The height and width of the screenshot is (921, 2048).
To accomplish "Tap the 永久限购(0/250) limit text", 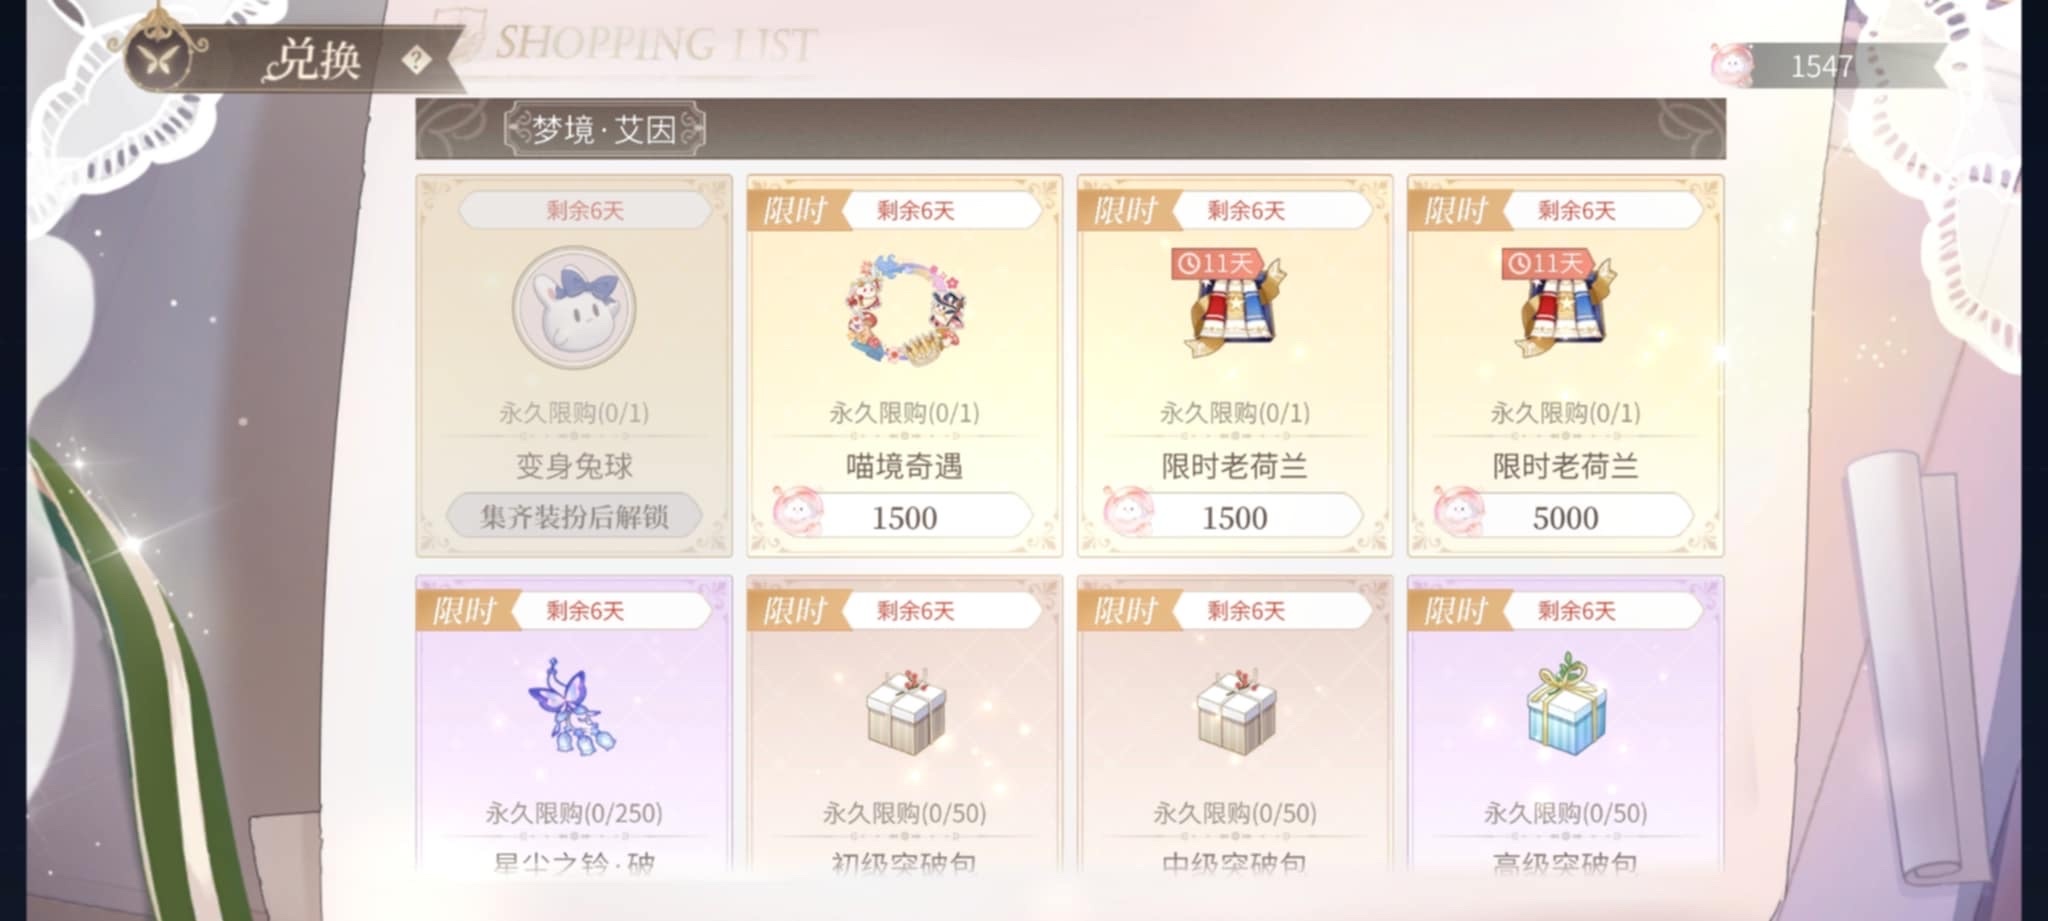I will click(x=574, y=813).
